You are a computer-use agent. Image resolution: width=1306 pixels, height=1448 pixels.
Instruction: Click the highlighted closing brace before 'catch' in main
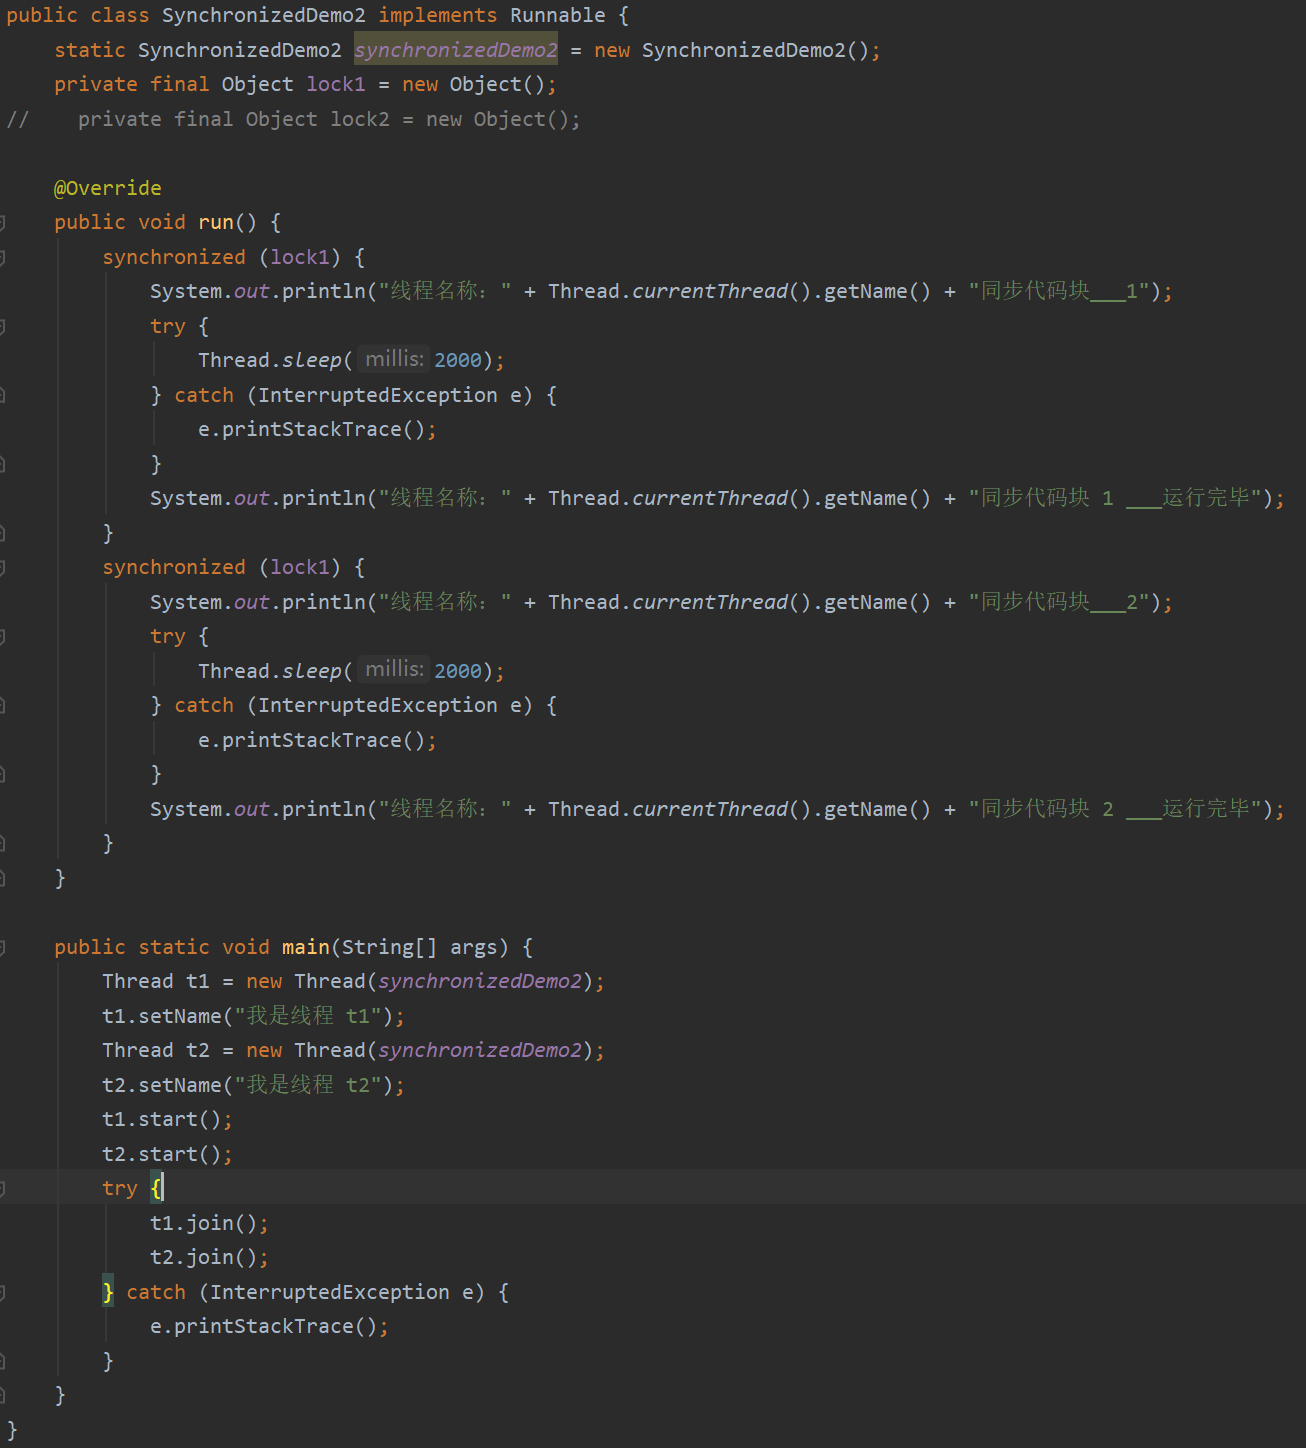point(108,1292)
